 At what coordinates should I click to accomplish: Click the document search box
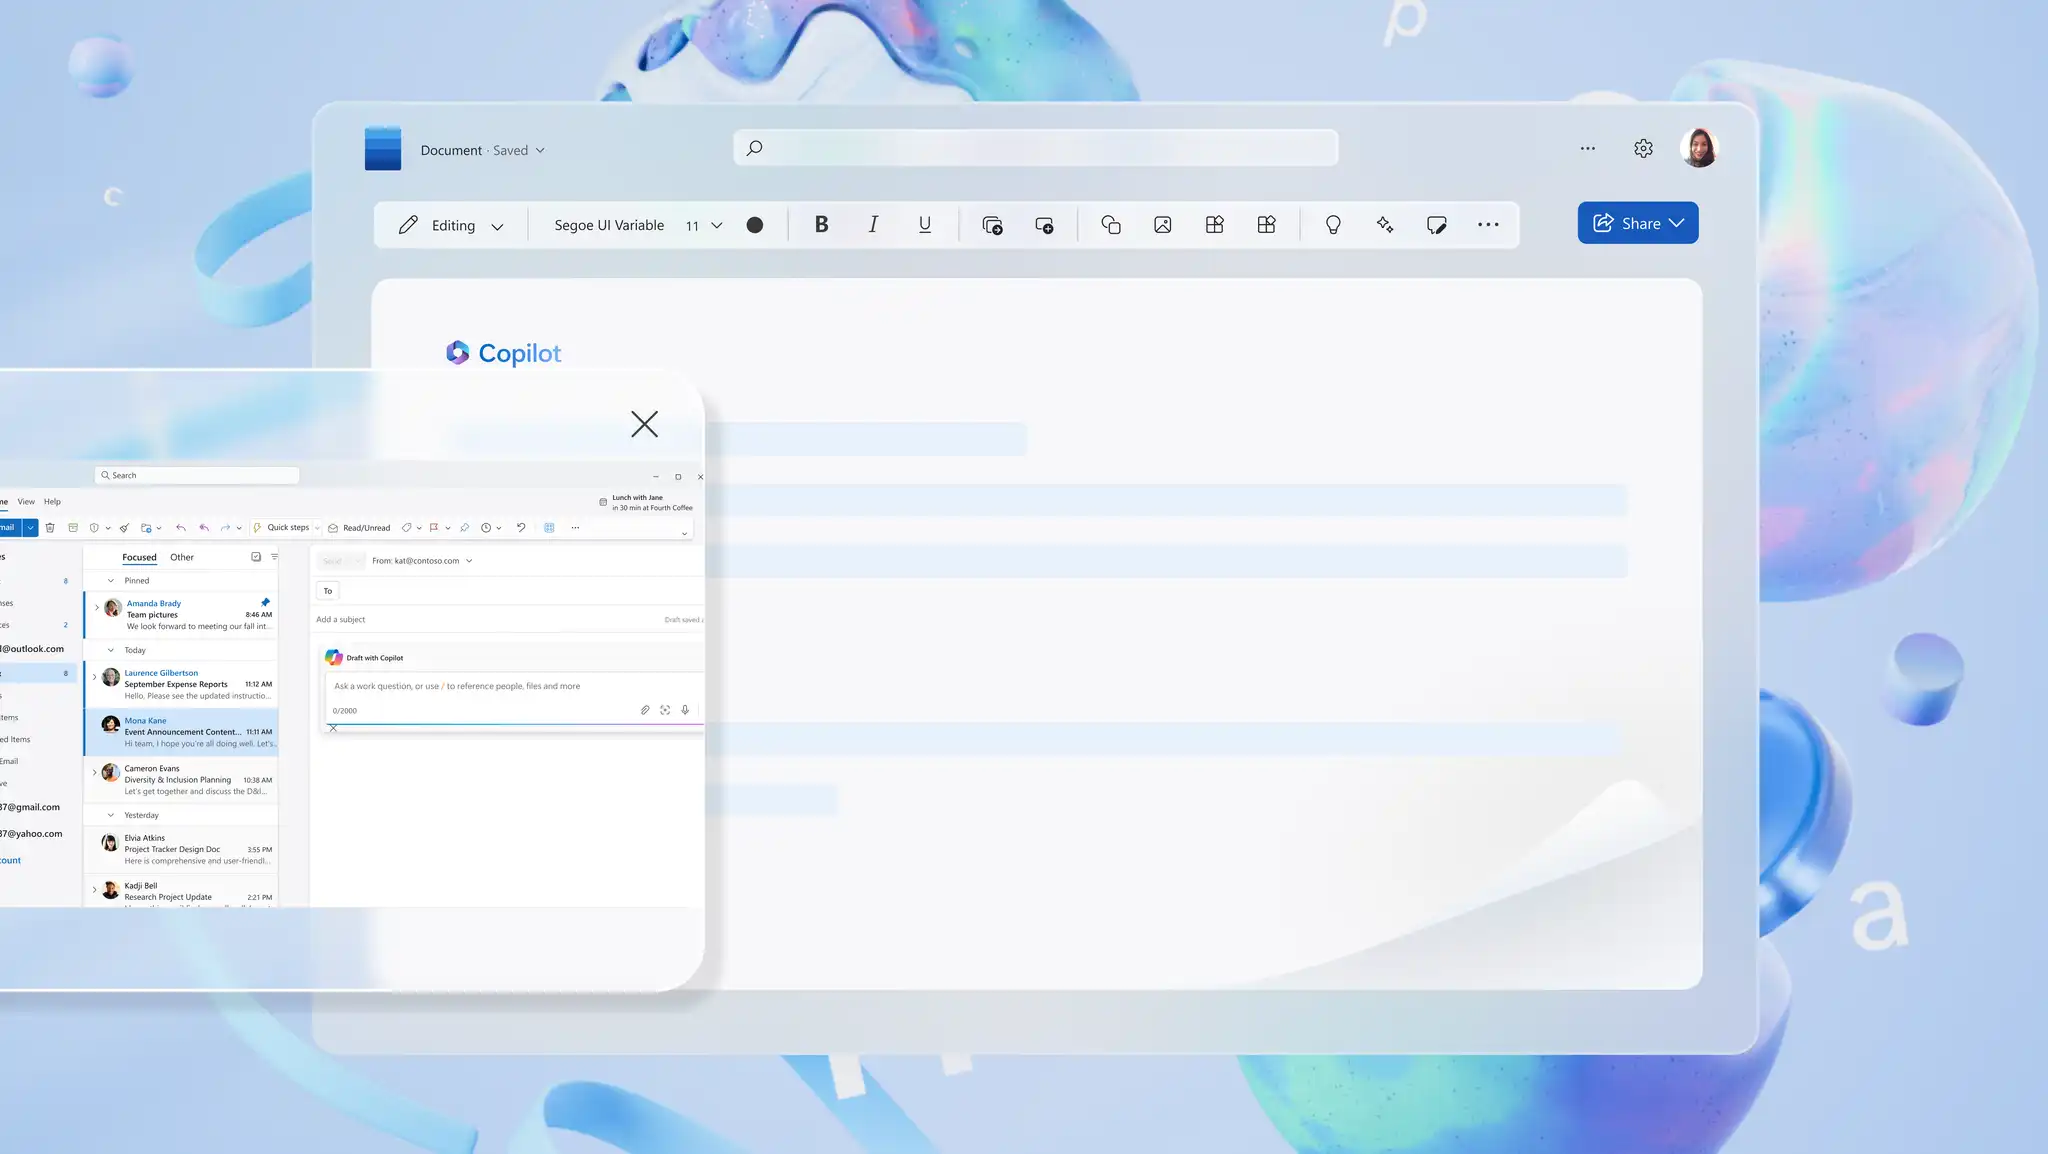1036,148
